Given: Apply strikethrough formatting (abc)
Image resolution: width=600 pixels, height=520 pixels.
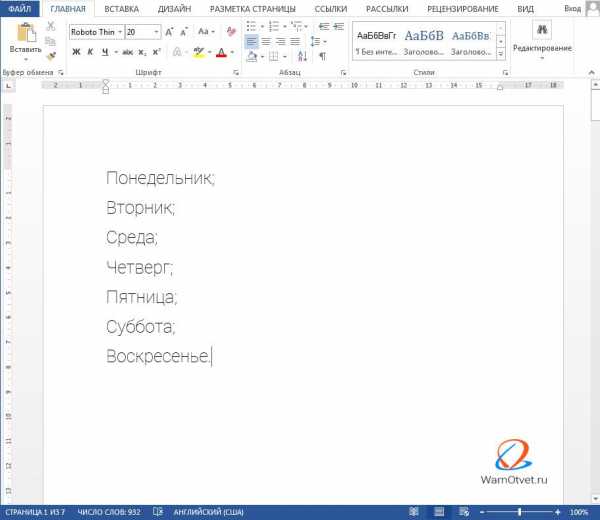Looking at the screenshot, I should pyautogui.click(x=127, y=52).
